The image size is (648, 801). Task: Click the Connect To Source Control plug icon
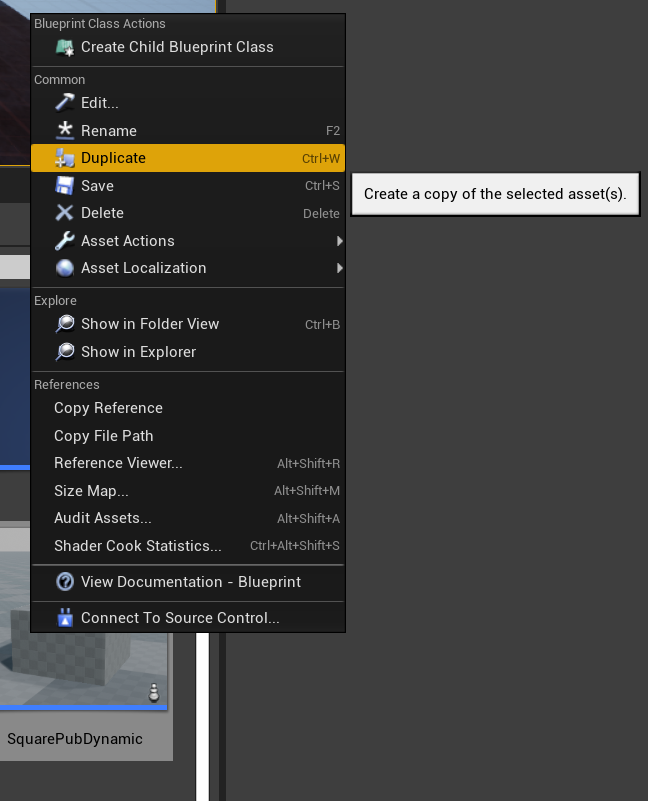click(x=65, y=618)
